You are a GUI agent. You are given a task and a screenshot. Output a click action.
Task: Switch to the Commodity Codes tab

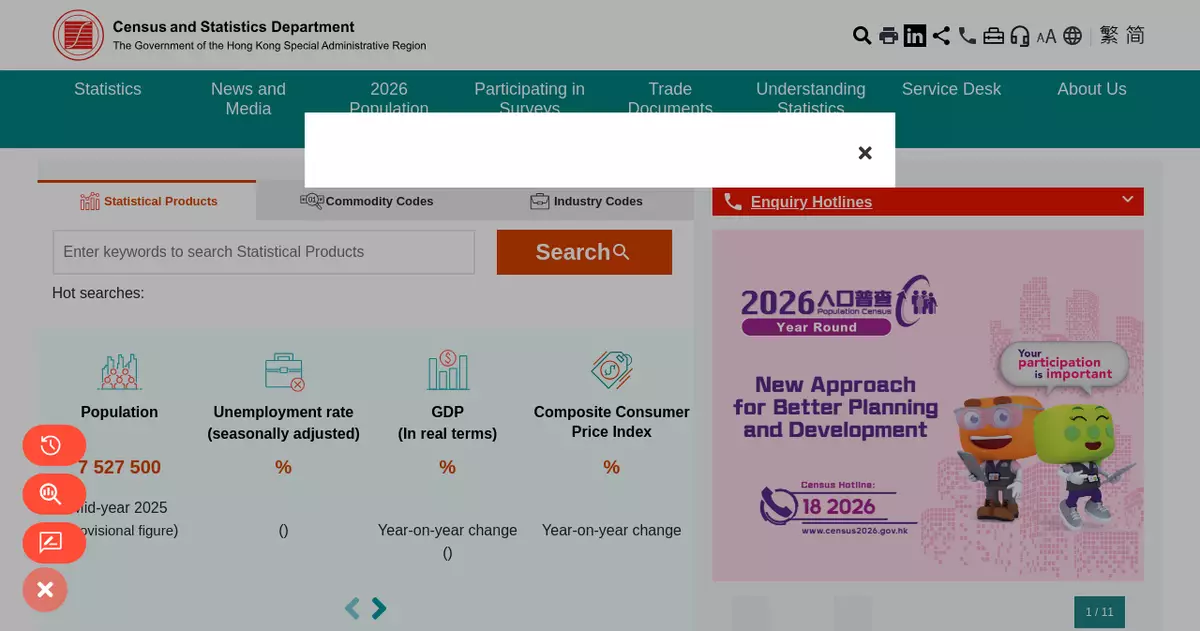(x=367, y=201)
